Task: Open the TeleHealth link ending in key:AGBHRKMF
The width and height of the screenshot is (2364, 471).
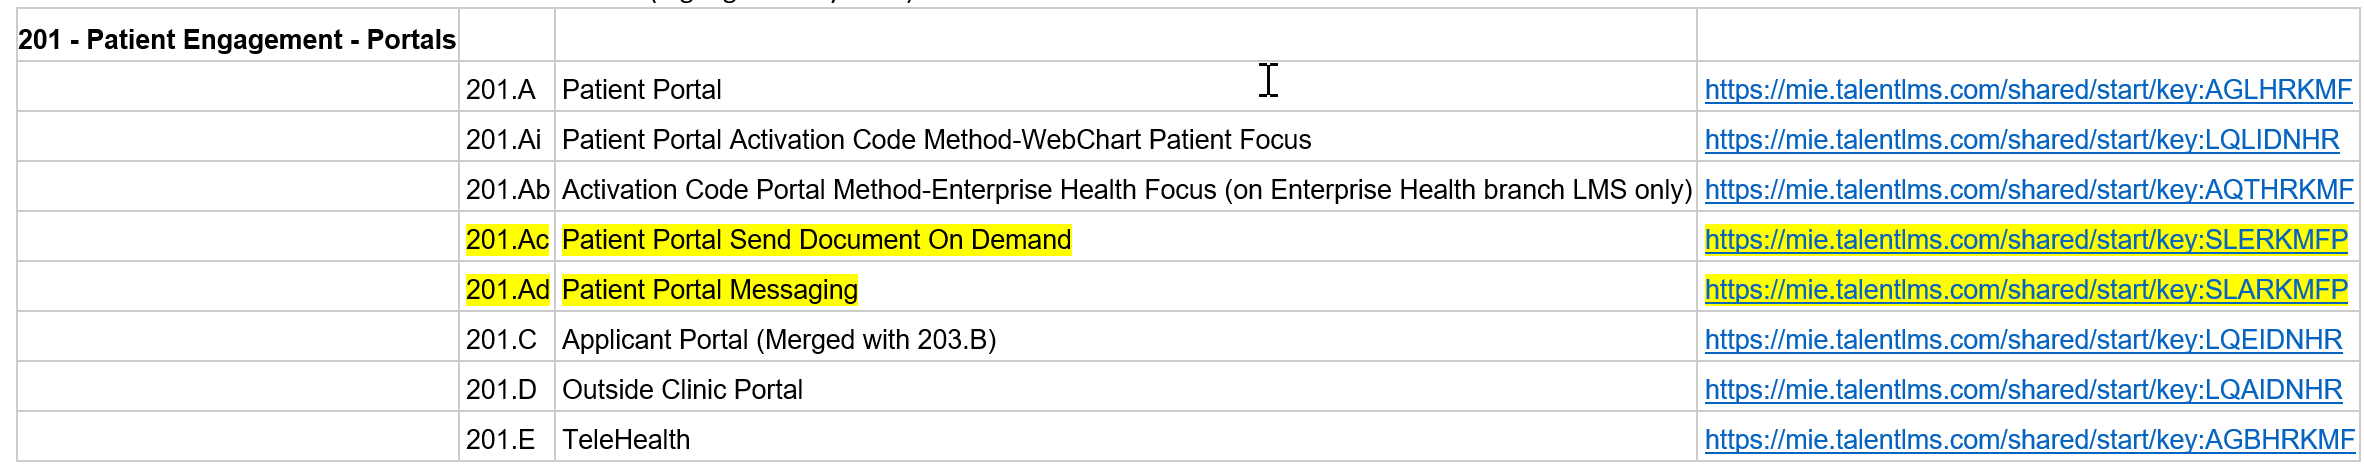Action: click(x=2029, y=440)
